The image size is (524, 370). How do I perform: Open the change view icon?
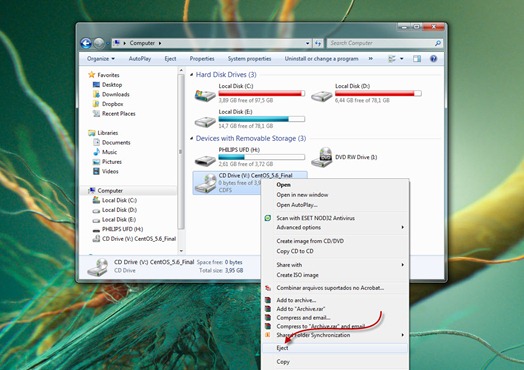(x=392, y=59)
